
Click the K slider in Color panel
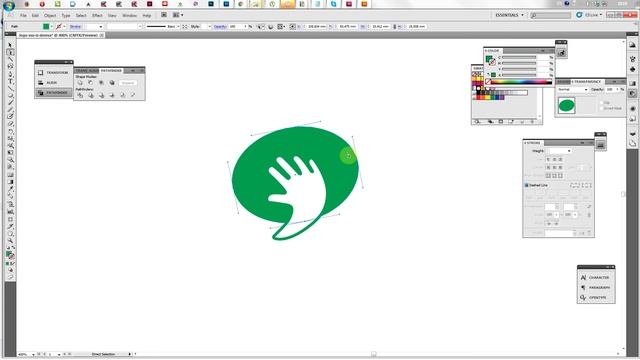pyautogui.click(x=519, y=75)
